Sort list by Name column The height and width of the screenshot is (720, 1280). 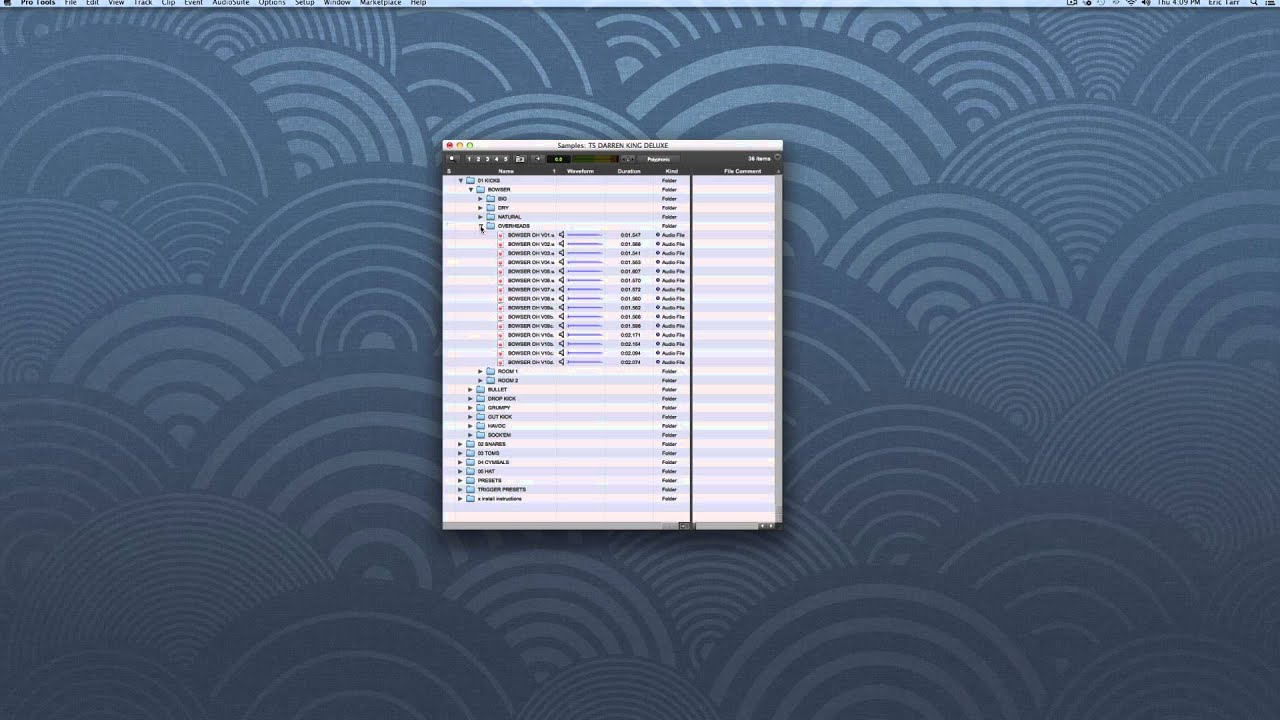click(506, 171)
